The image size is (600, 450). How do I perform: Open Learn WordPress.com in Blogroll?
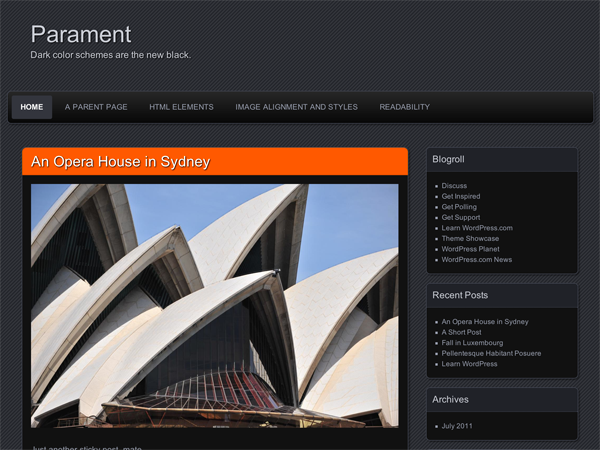coord(477,228)
